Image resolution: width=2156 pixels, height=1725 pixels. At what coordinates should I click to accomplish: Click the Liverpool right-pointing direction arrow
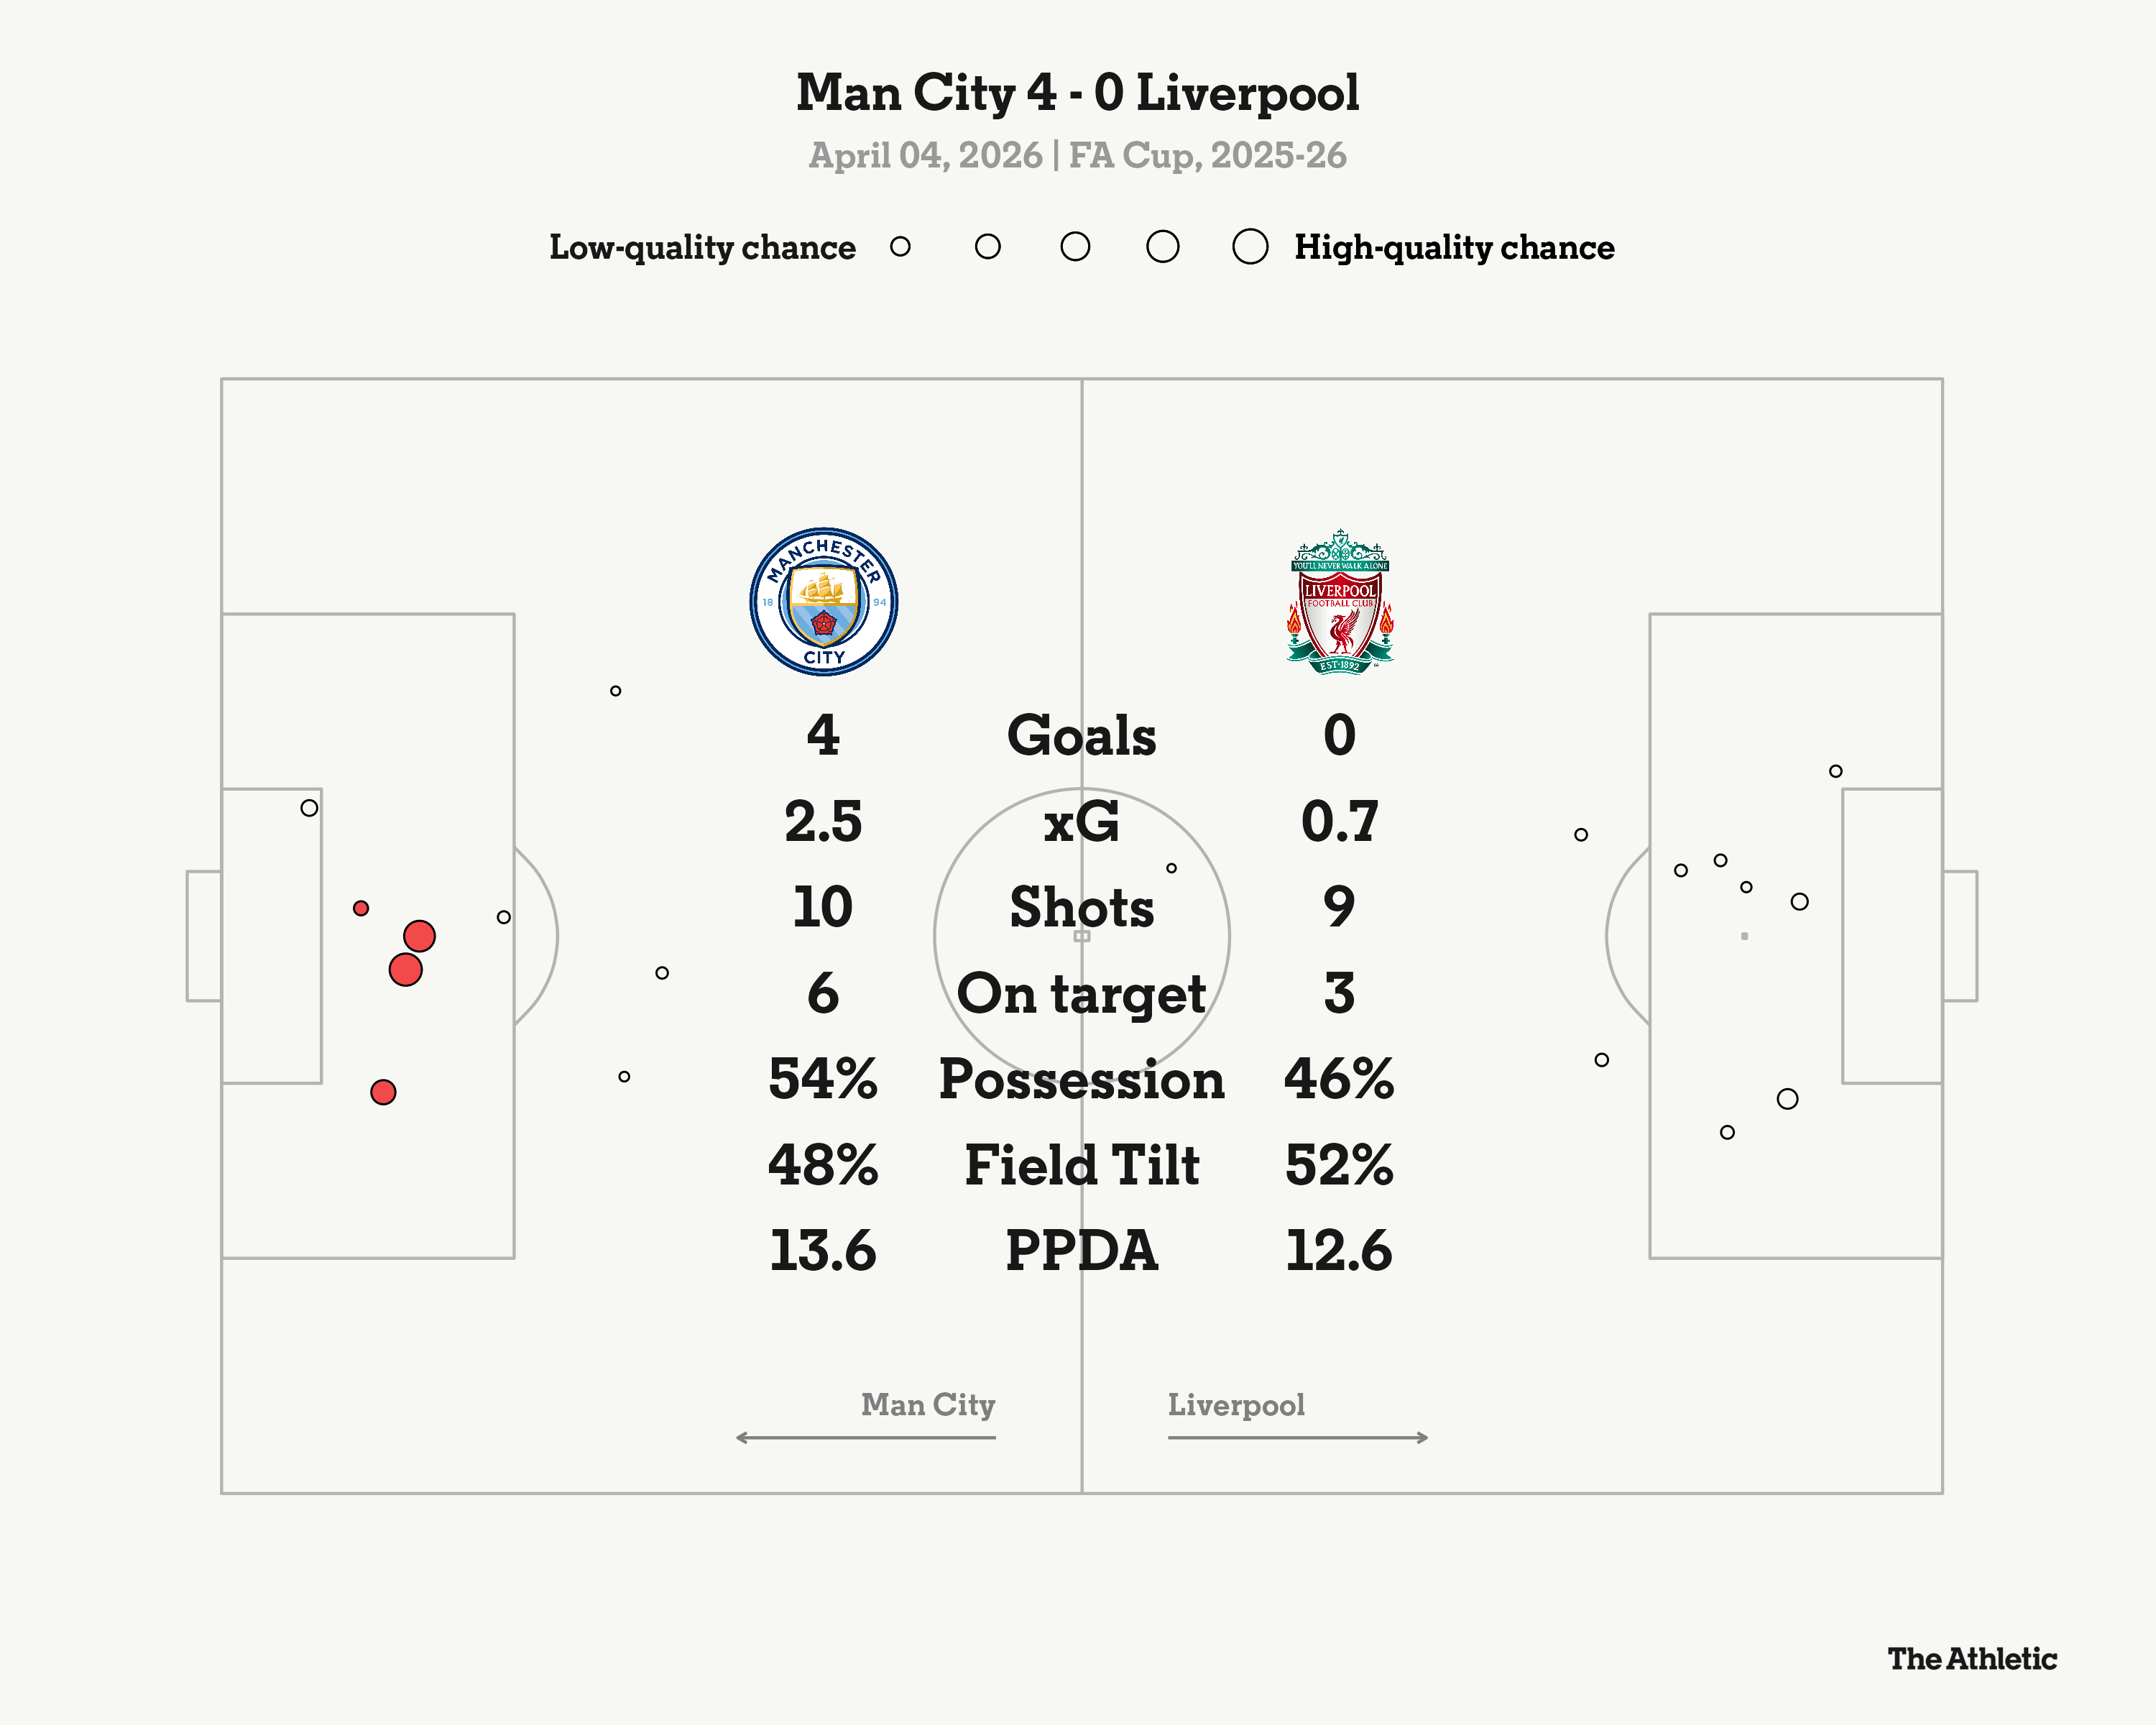(x=1298, y=1437)
